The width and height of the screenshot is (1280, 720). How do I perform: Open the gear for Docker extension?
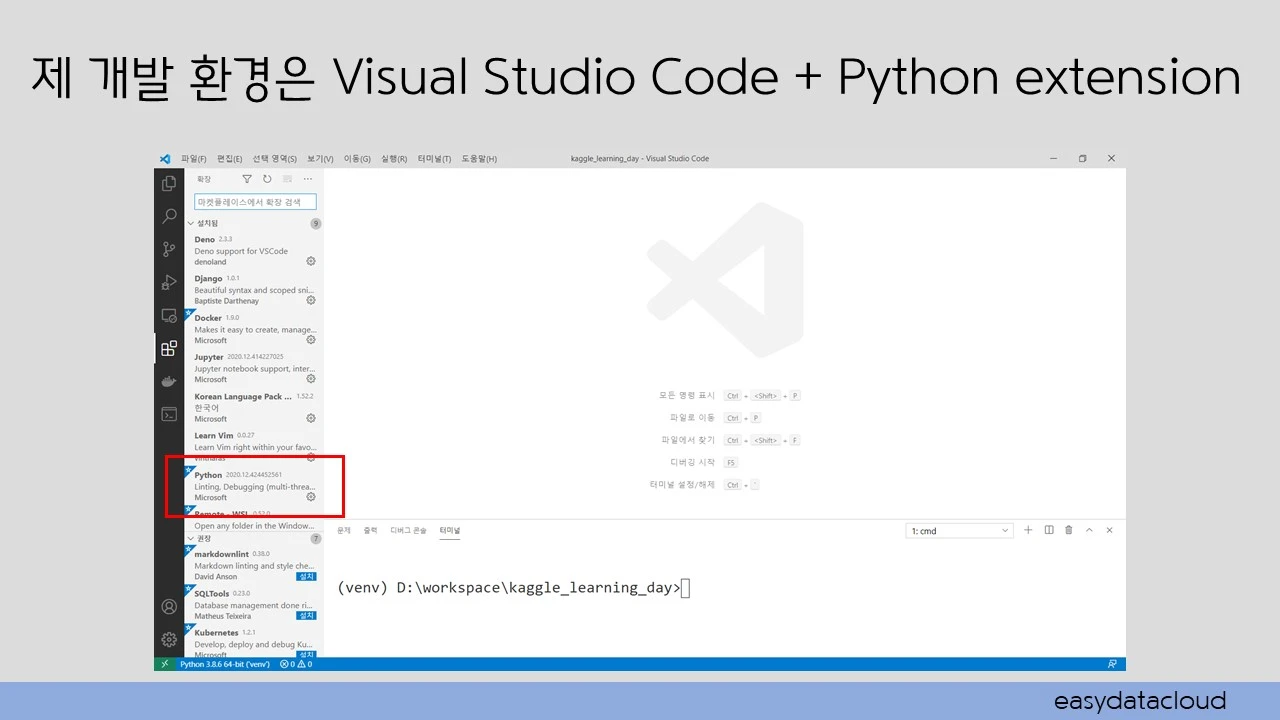click(311, 340)
